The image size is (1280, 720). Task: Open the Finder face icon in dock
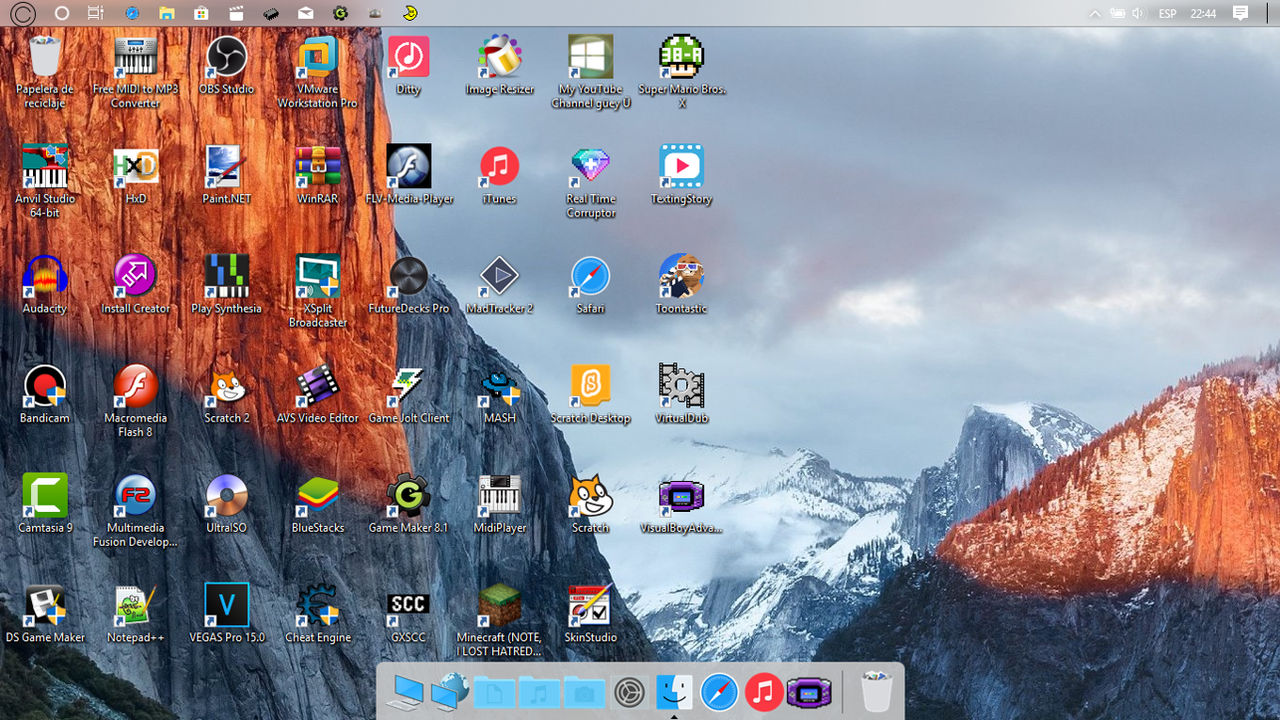click(674, 691)
